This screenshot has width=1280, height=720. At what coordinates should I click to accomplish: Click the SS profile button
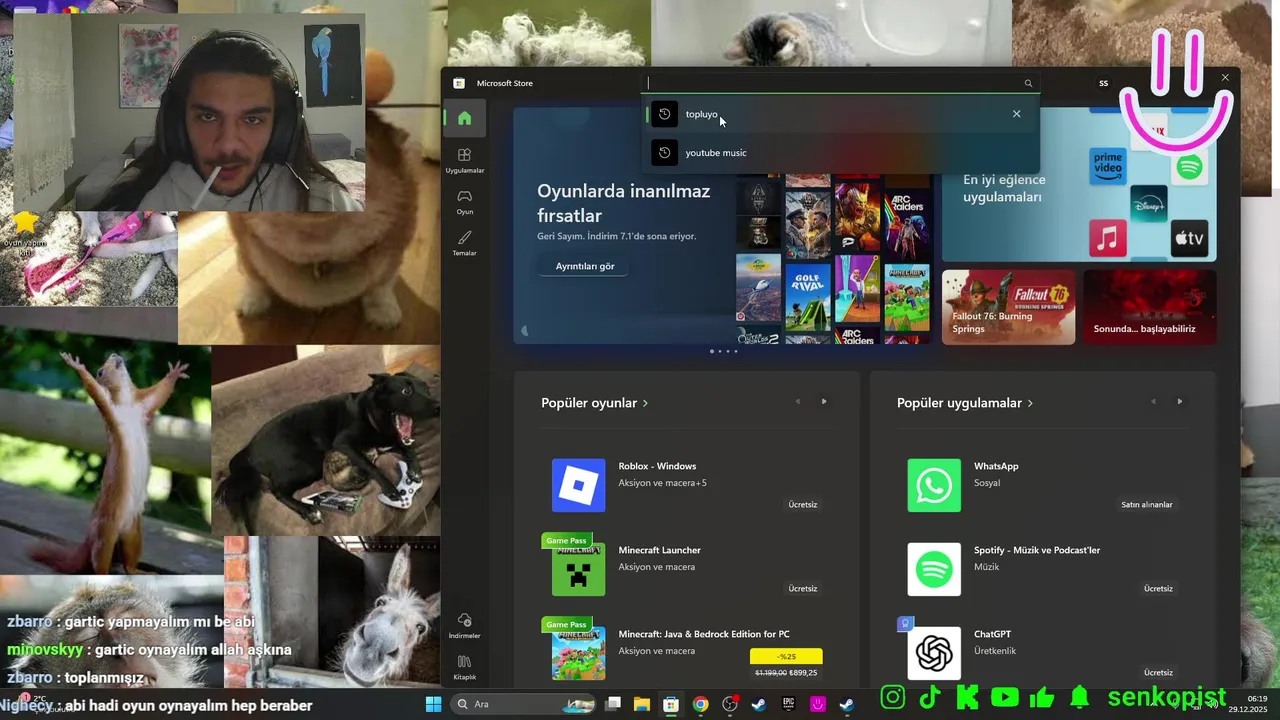click(1104, 83)
